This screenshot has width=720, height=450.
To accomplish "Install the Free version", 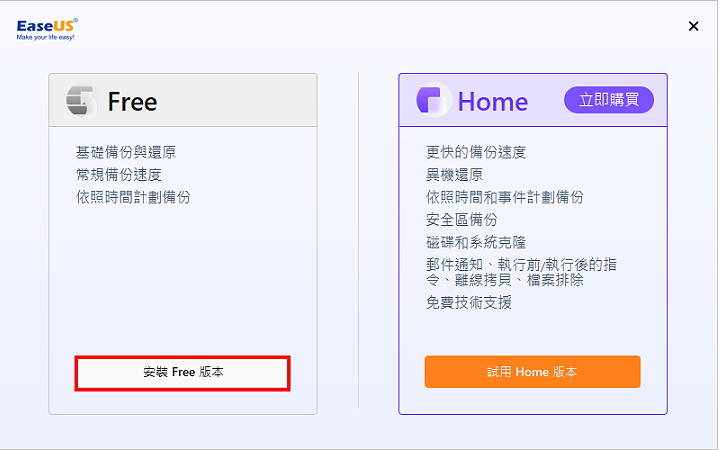I will pyautogui.click(x=183, y=373).
